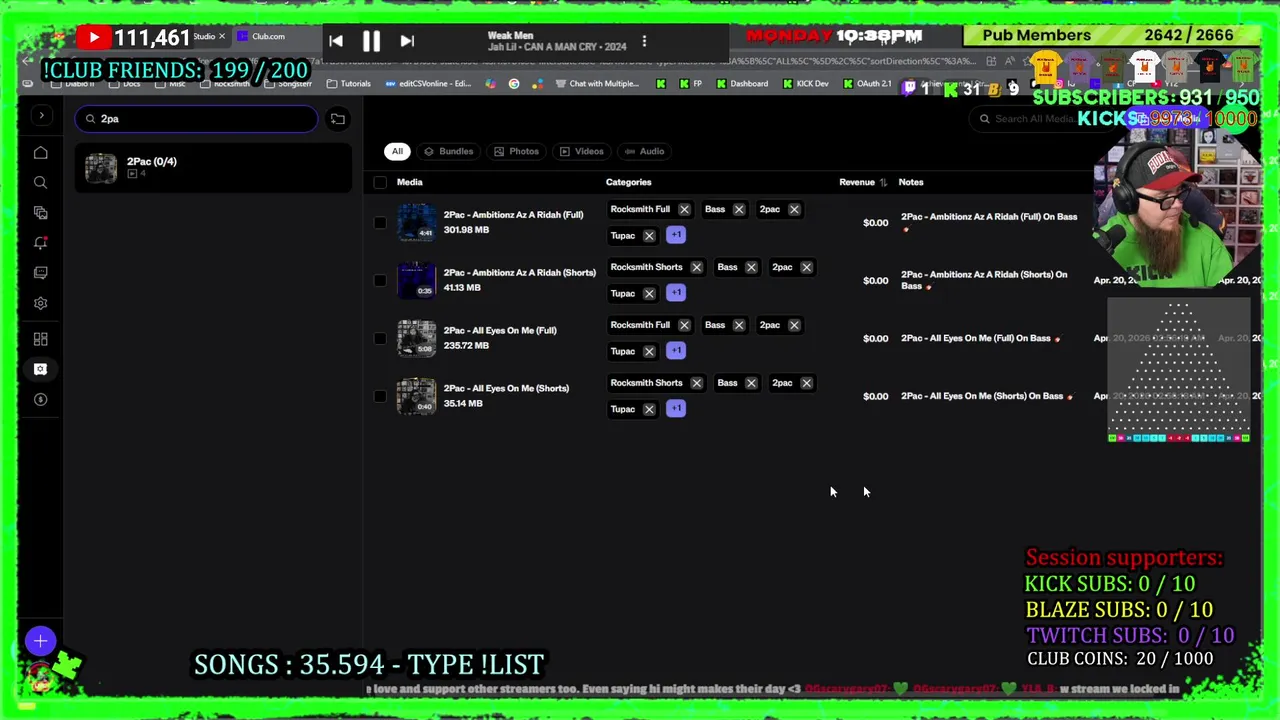
Task: Remove Tupac tag from All Eyes On Me (Shorts)
Action: (649, 409)
